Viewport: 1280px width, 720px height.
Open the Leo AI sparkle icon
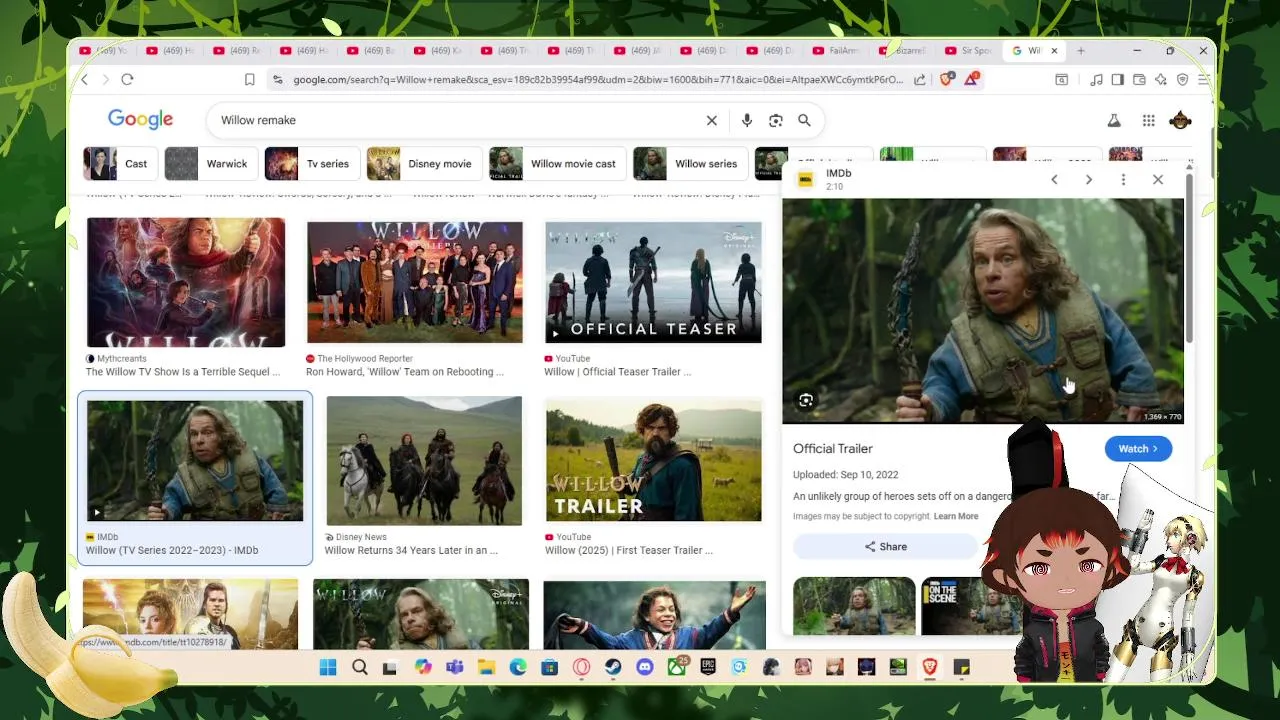pyautogui.click(x=1161, y=80)
